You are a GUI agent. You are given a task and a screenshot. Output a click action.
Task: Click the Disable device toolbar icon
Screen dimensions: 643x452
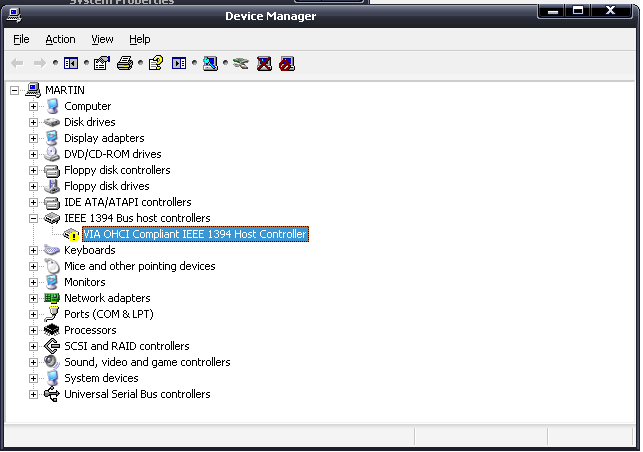coord(287,63)
